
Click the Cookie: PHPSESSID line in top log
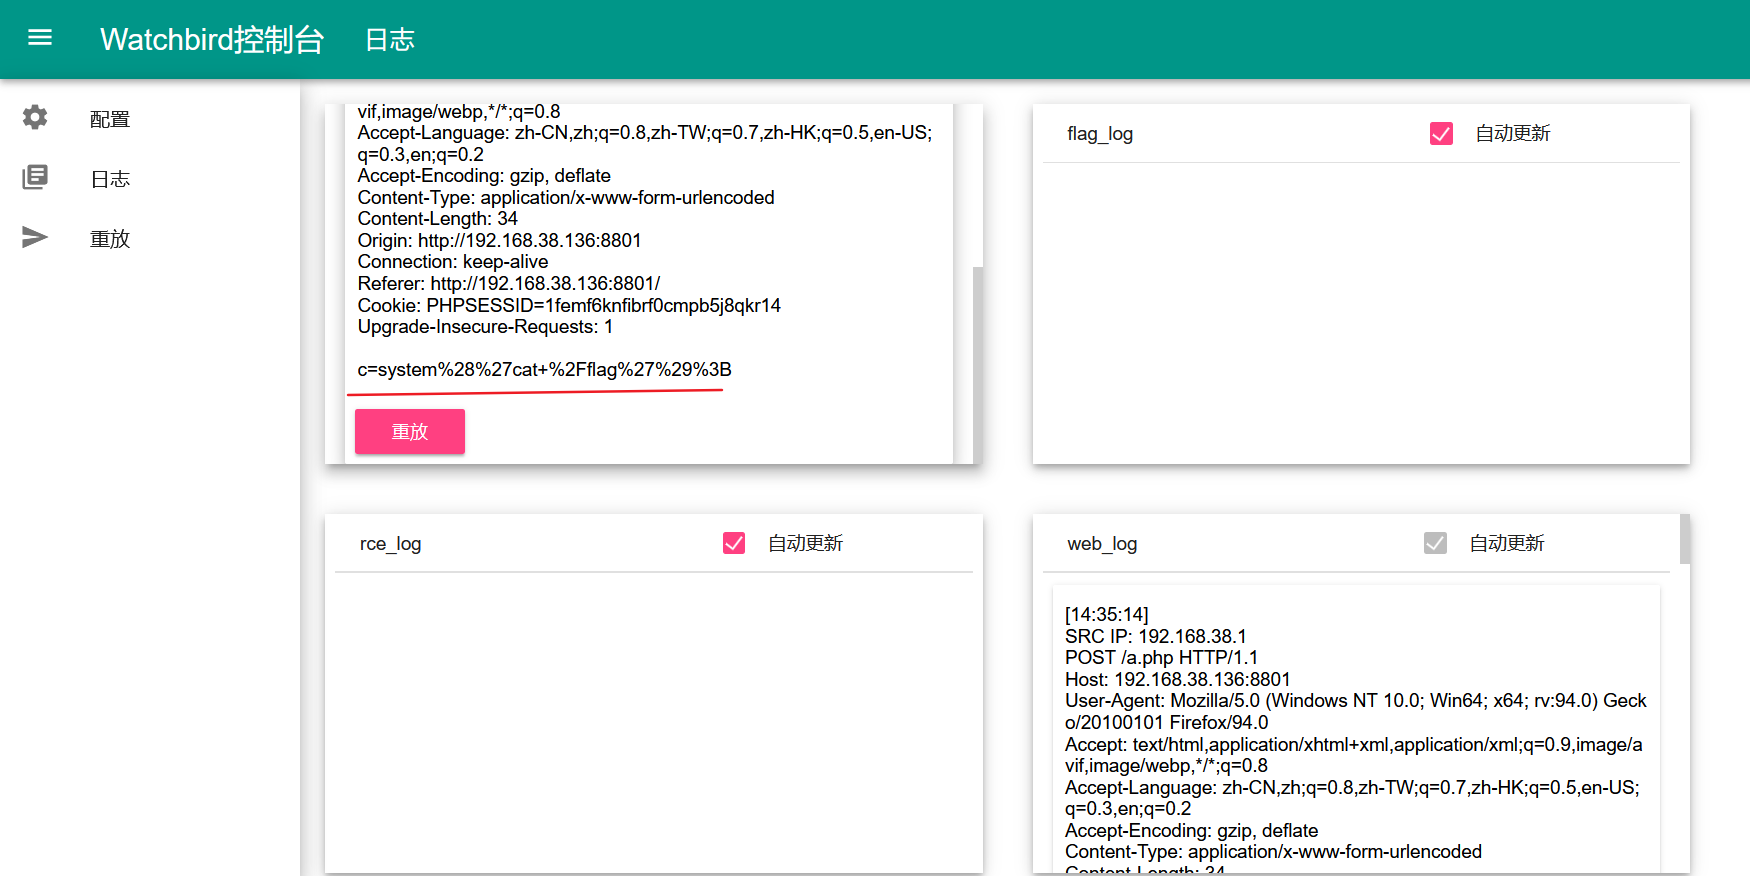(569, 306)
